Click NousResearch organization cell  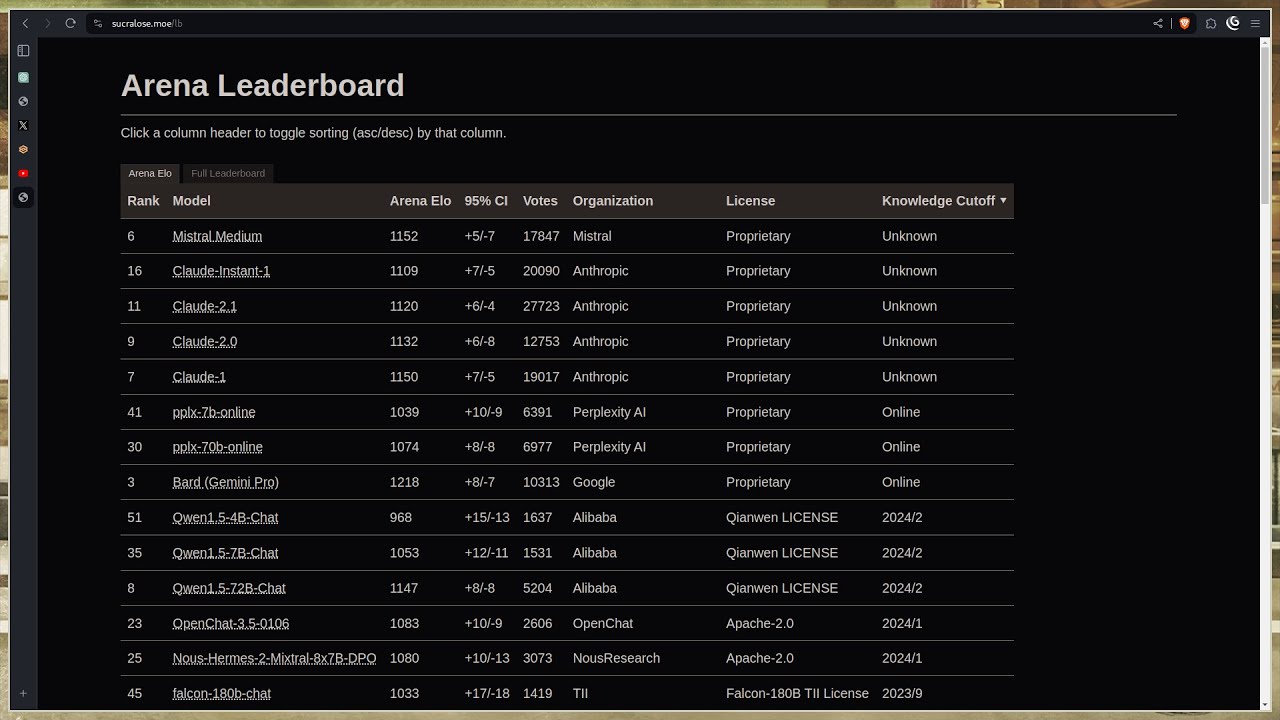point(616,658)
